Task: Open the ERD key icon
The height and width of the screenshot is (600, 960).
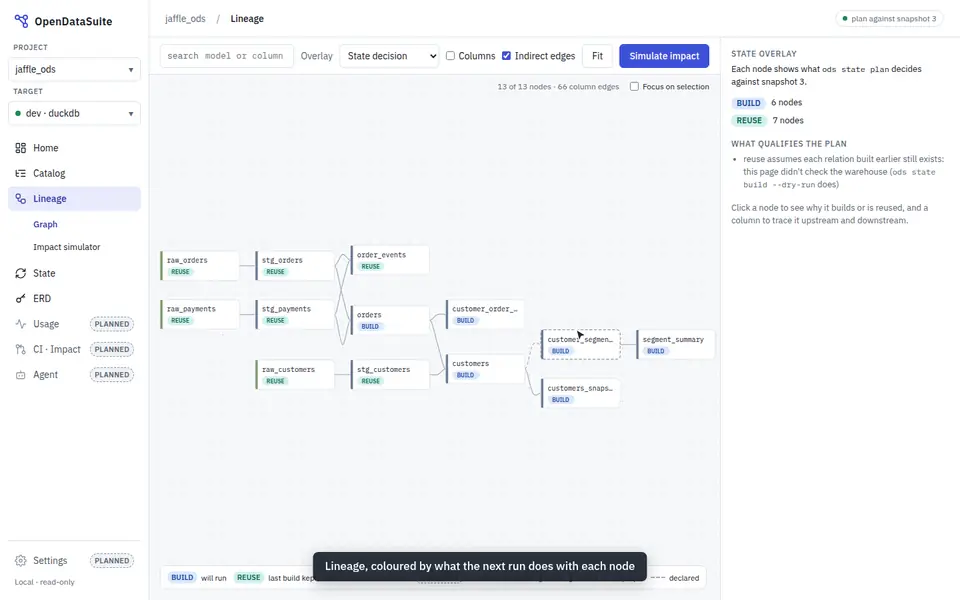Action: pyautogui.click(x=21, y=298)
